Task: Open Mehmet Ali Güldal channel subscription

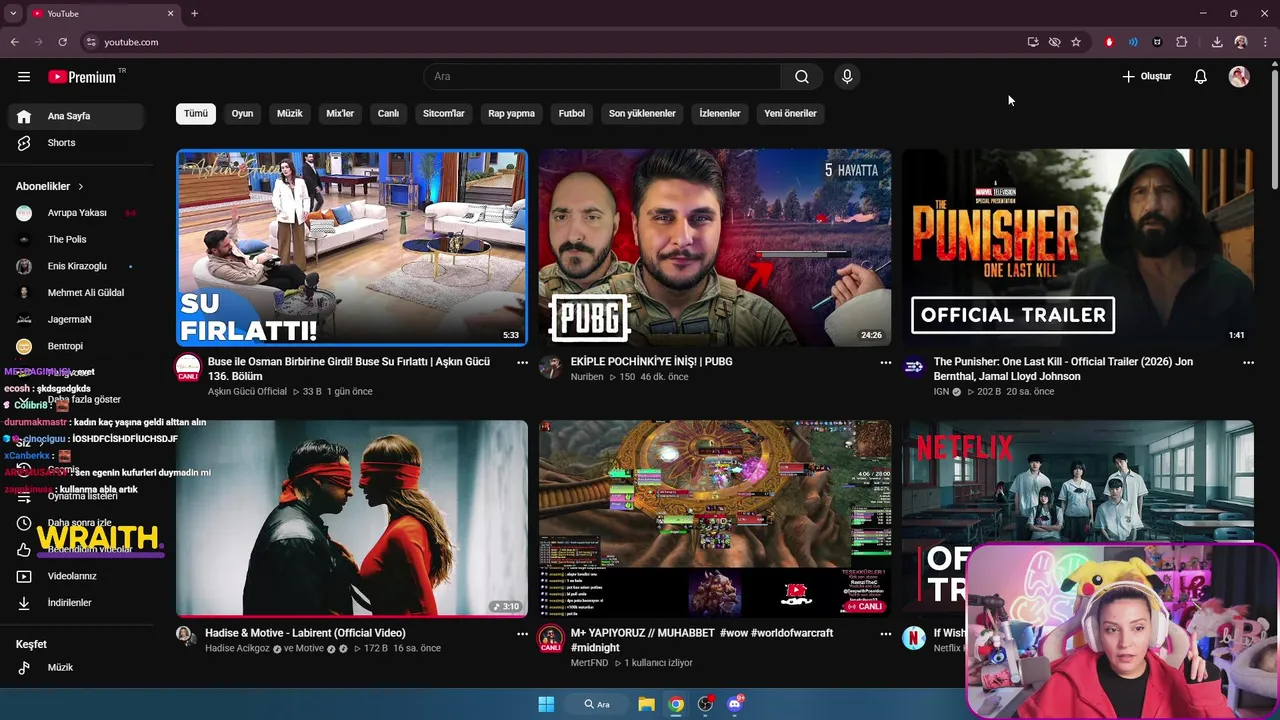Action: pos(76,293)
